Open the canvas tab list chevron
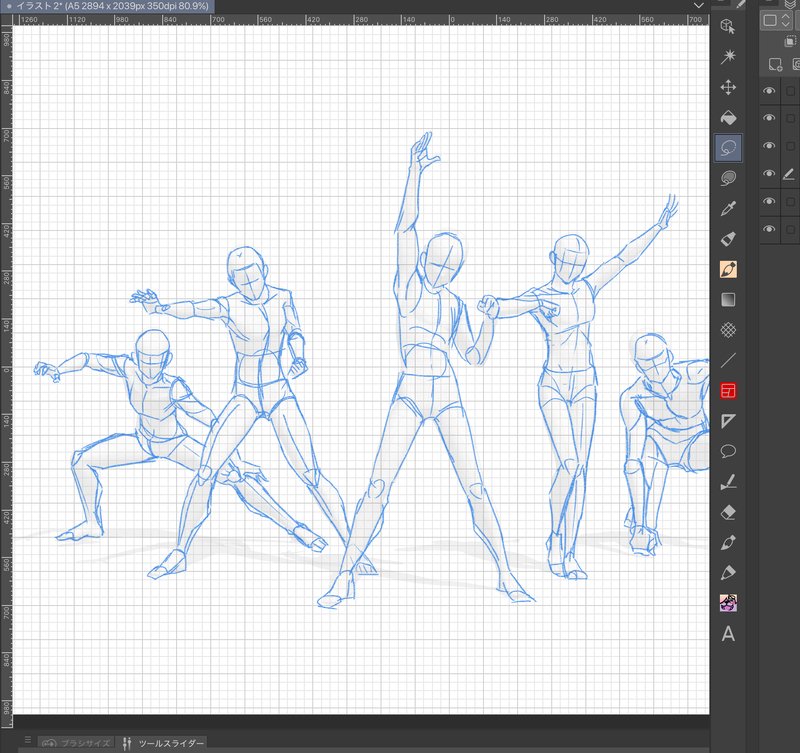The image size is (800, 753). (x=698, y=6)
